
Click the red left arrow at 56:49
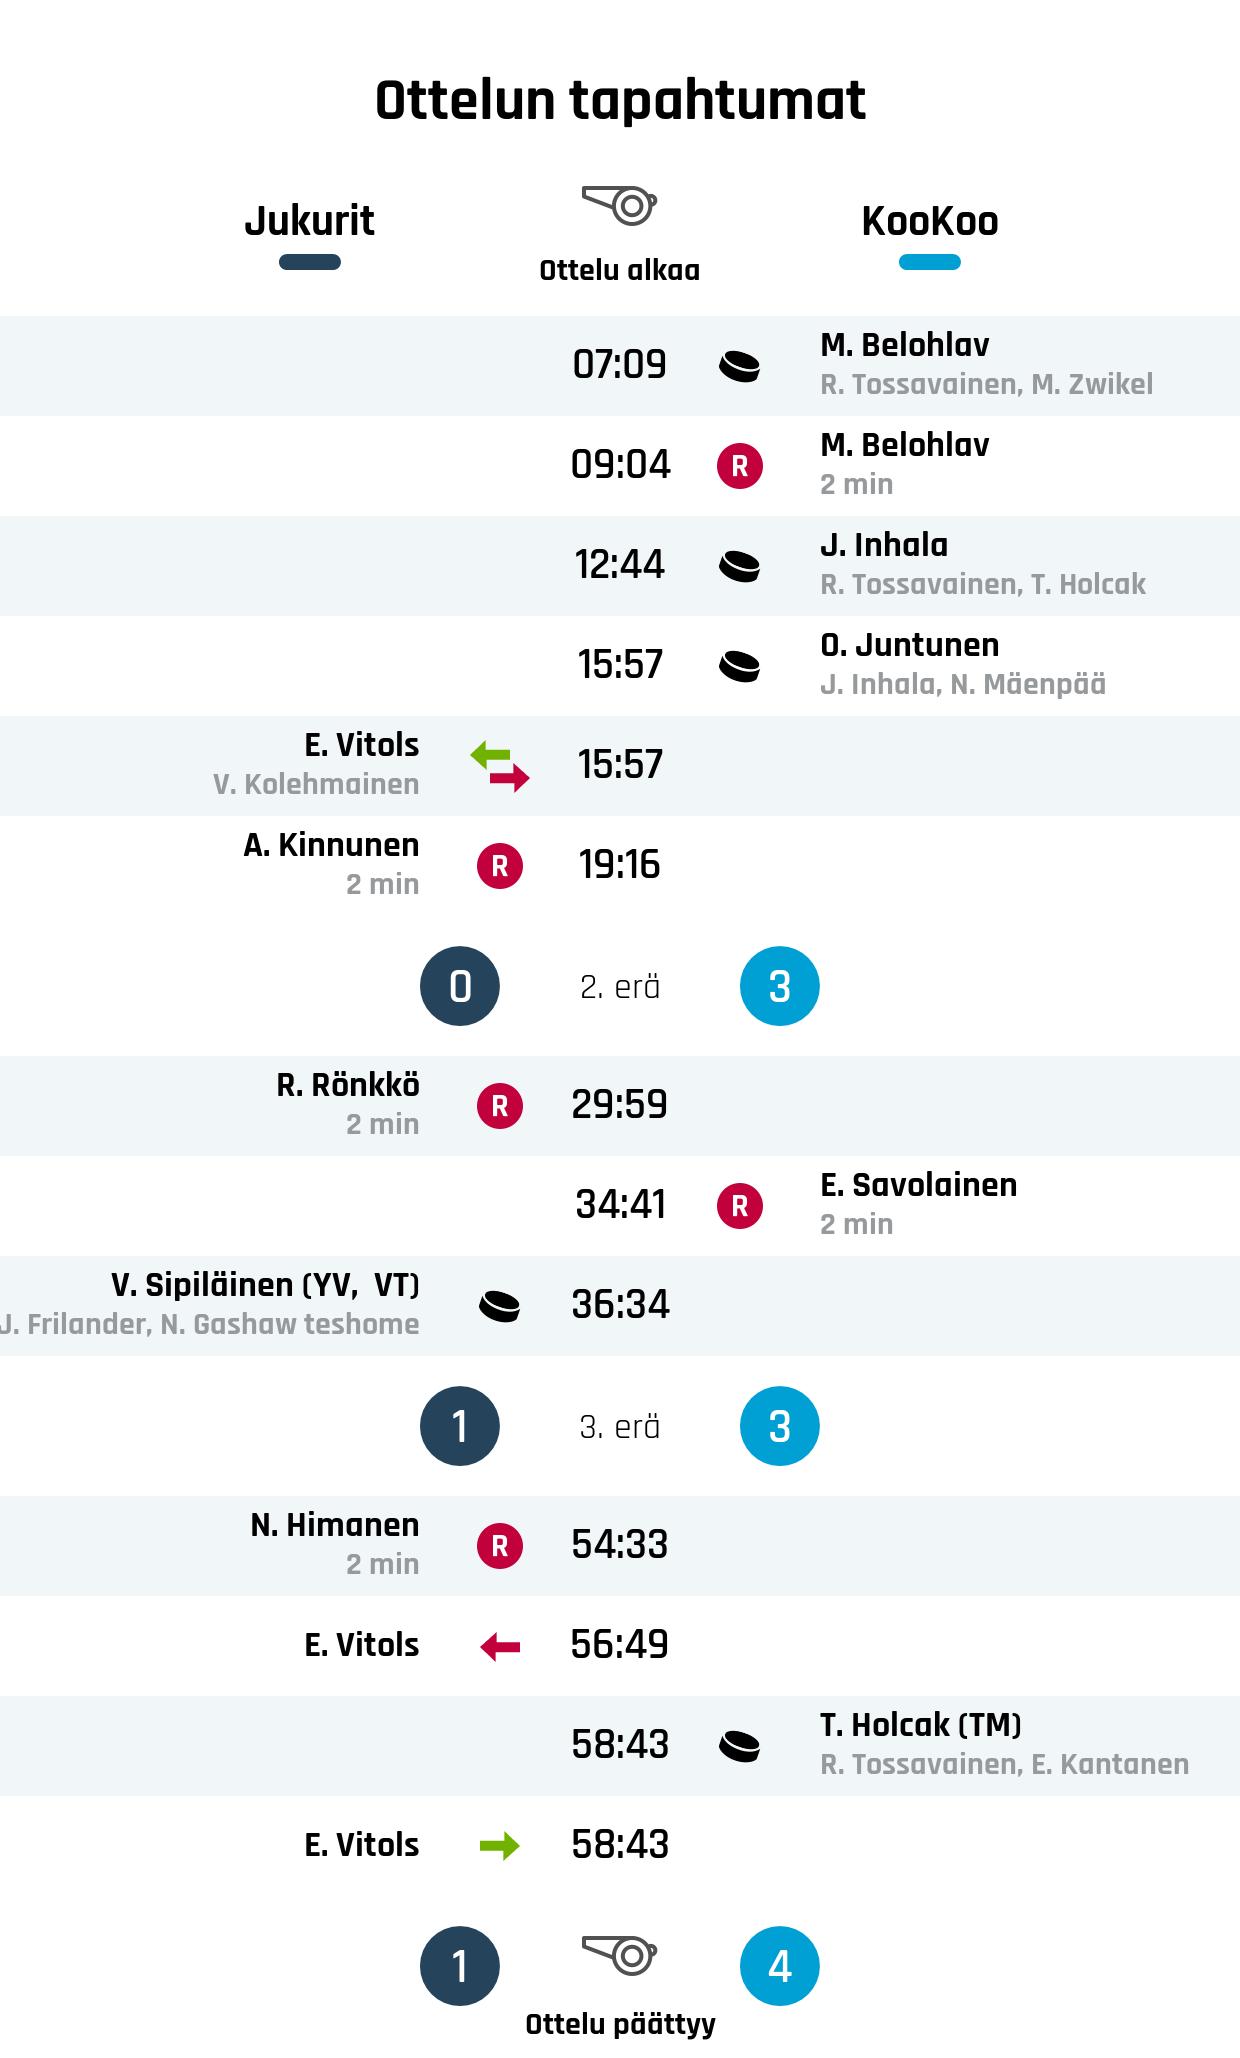point(500,1646)
